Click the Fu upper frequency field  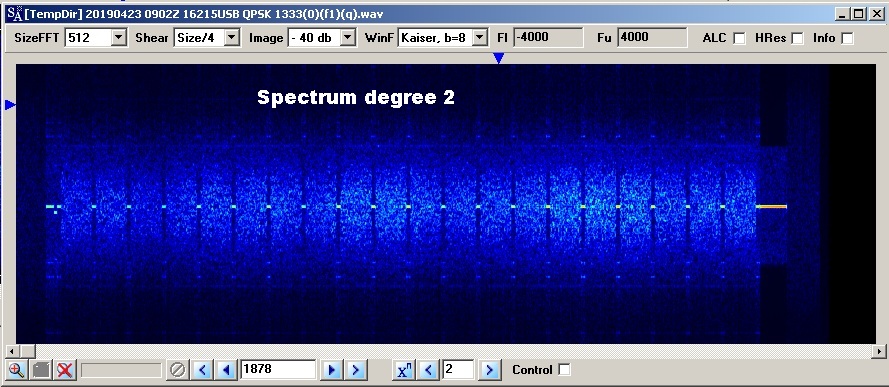(652, 37)
